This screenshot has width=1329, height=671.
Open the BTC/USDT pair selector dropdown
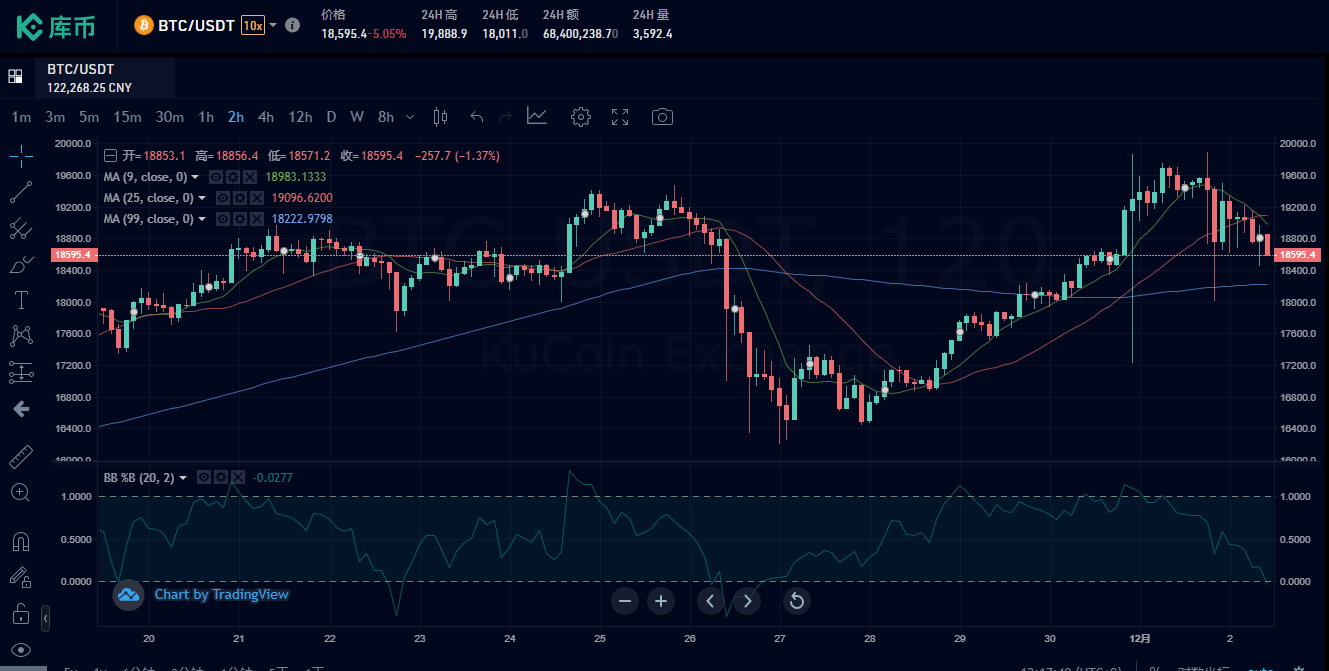[x=273, y=25]
